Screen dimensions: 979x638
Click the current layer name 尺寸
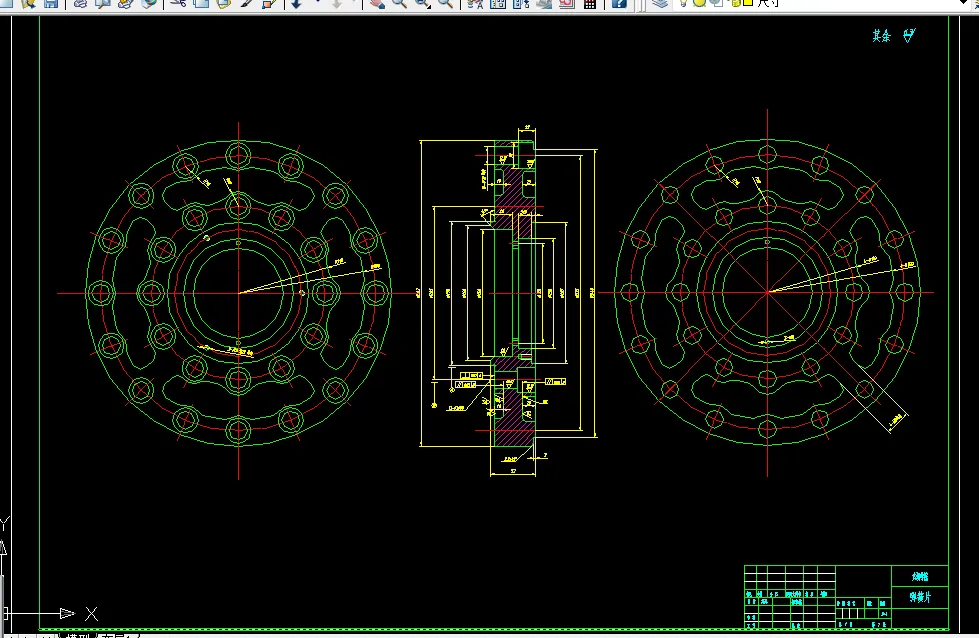tap(767, 2)
